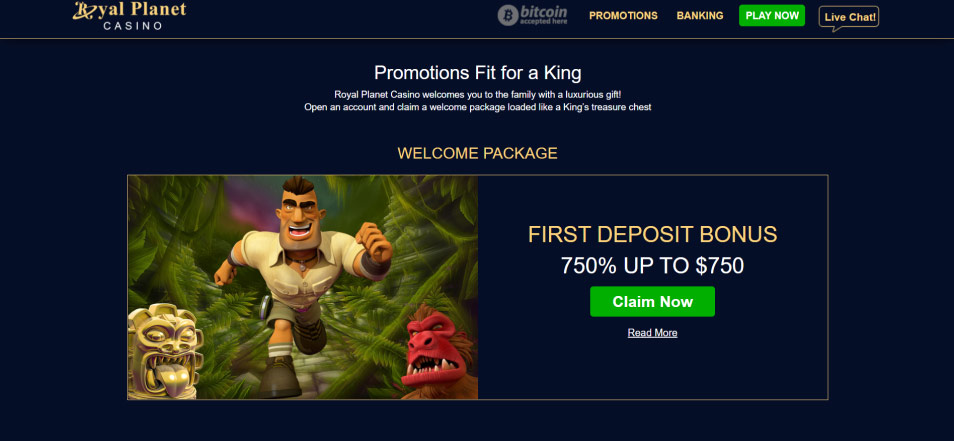This screenshot has width=954, height=441.
Task: Click the golden tiki mask statue
Action: point(164,350)
